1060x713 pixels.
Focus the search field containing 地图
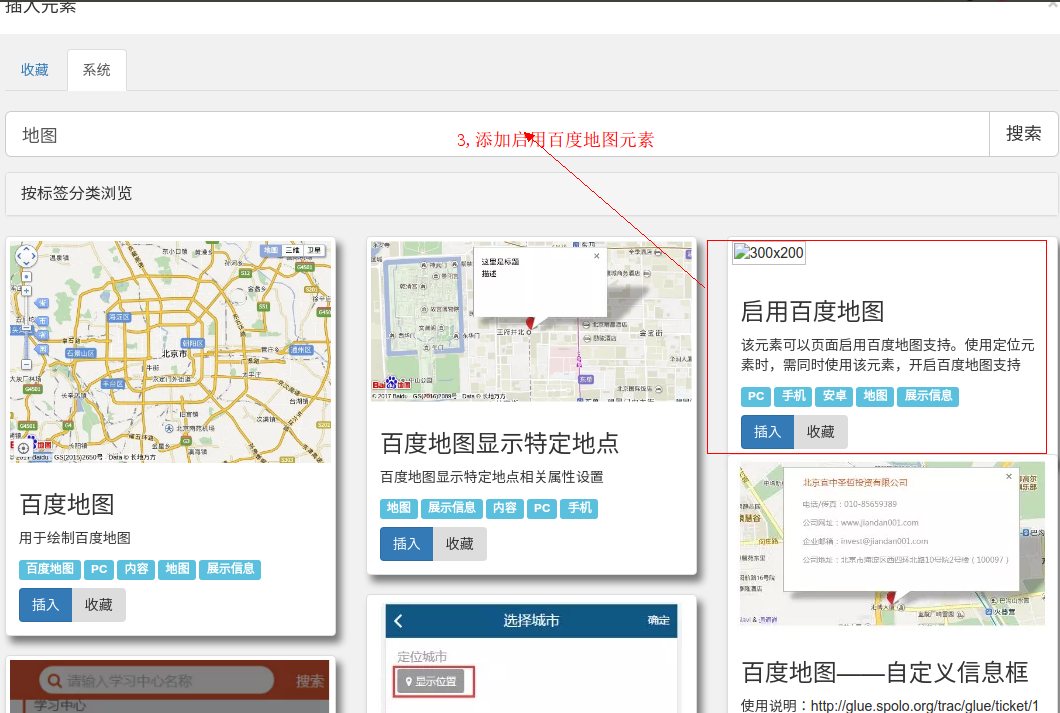pos(498,134)
